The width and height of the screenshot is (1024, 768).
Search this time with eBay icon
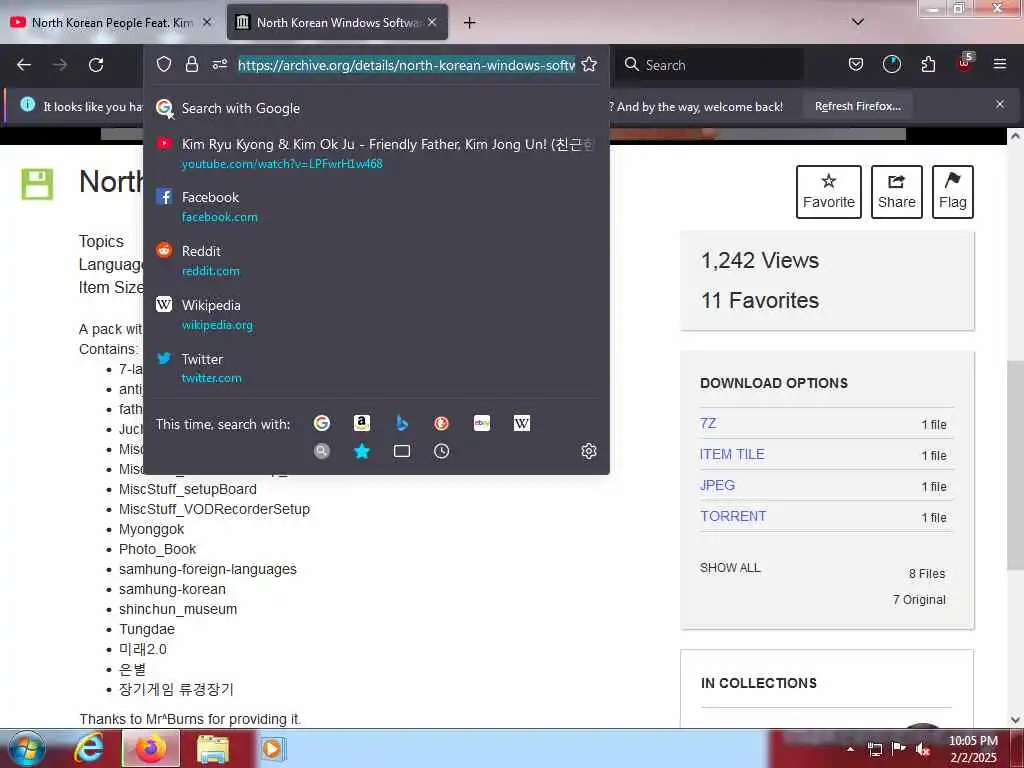click(482, 423)
